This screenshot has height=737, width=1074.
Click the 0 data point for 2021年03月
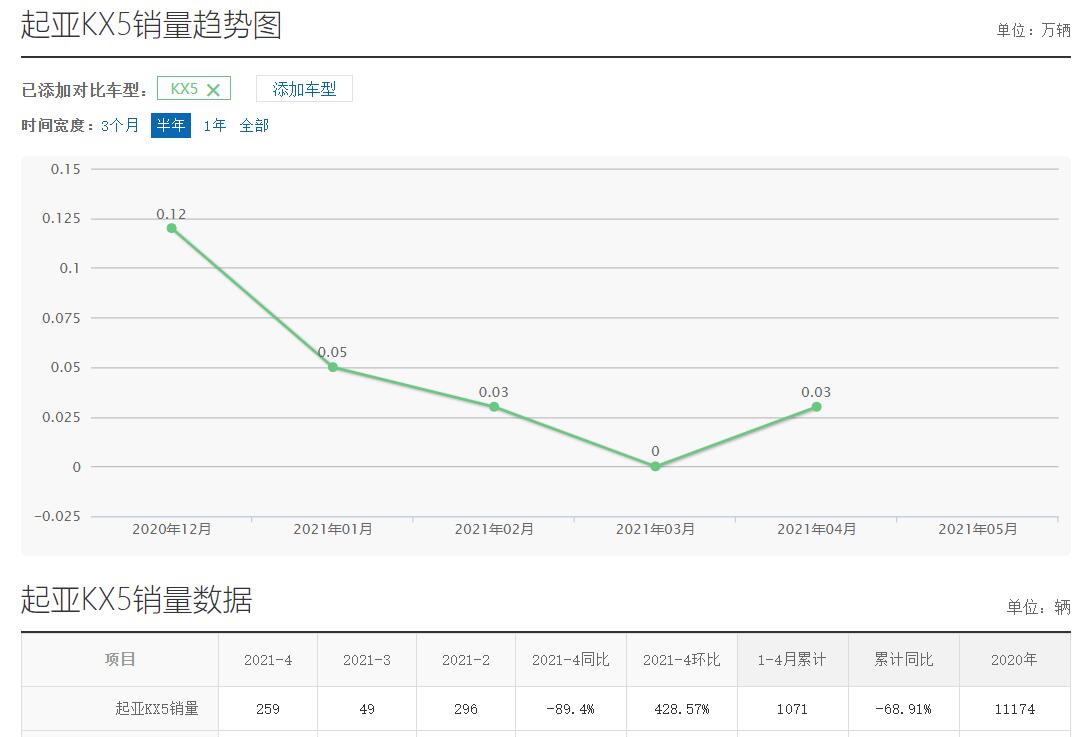[655, 466]
